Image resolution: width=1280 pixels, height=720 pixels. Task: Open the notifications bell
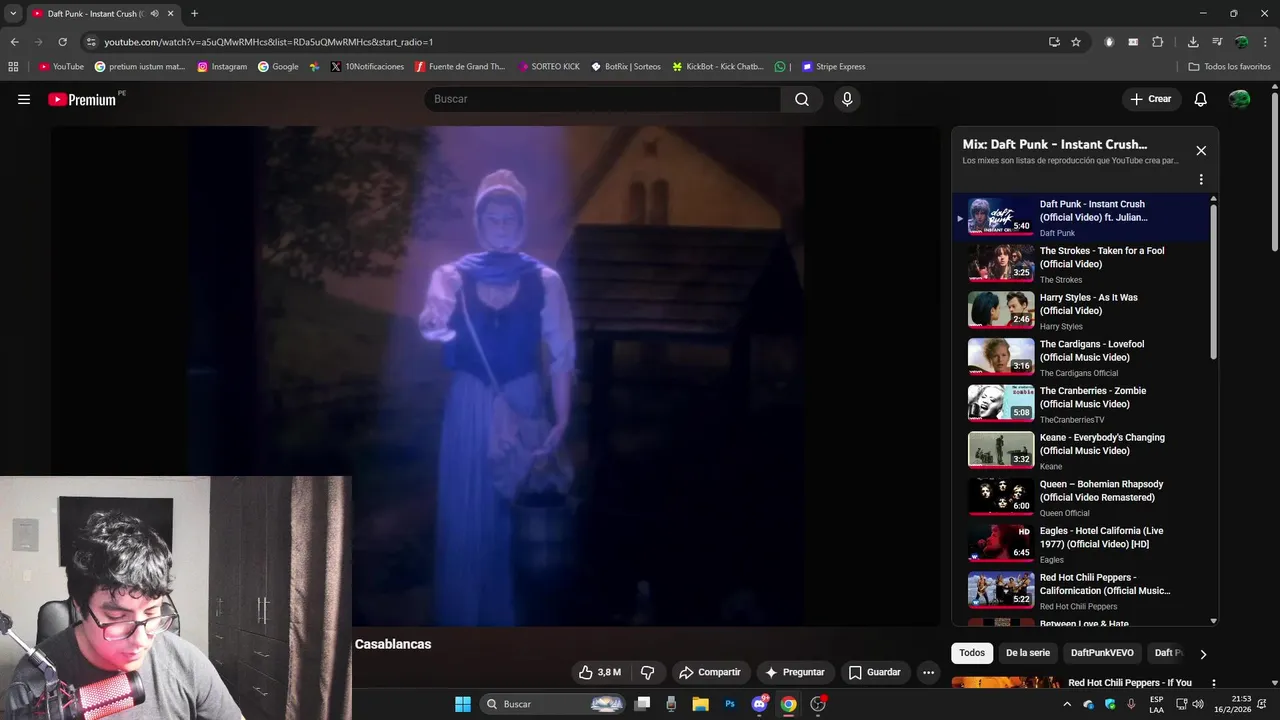(x=1201, y=99)
